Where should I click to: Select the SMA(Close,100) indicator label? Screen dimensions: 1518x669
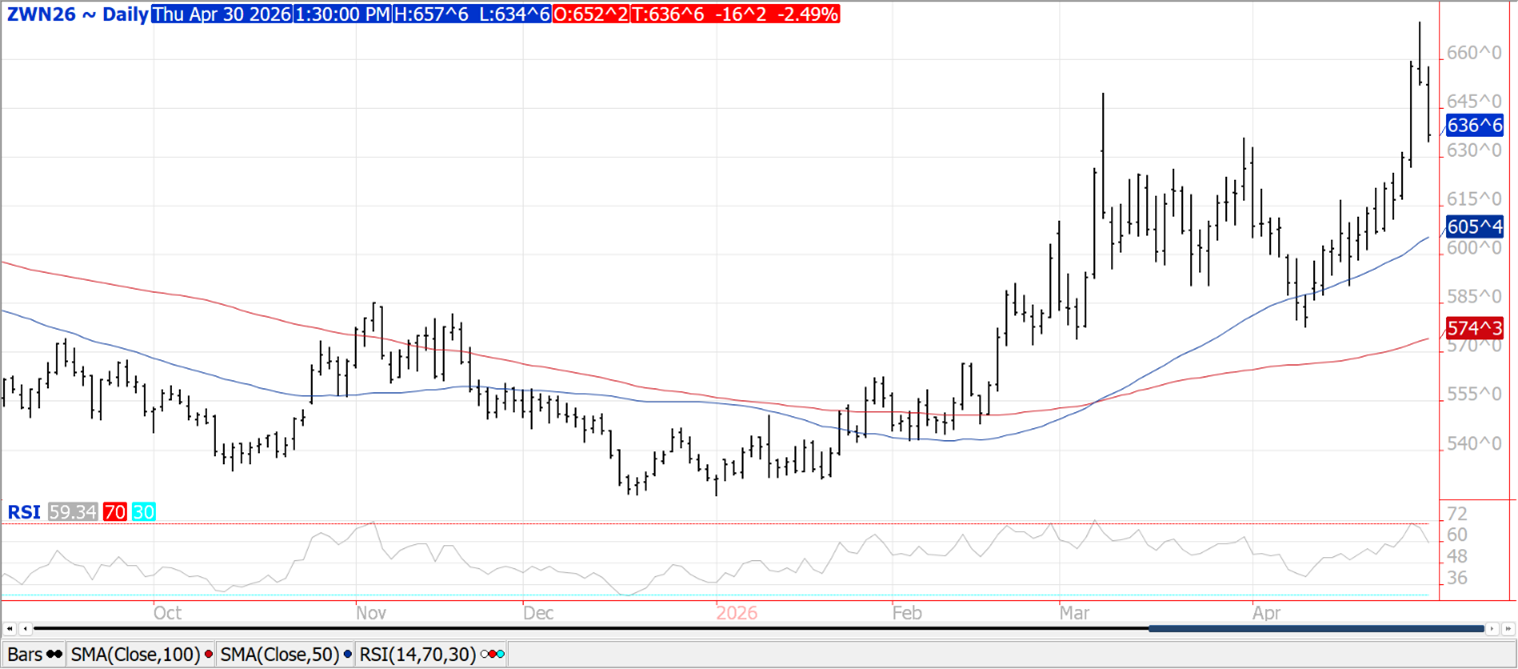[x=134, y=653]
